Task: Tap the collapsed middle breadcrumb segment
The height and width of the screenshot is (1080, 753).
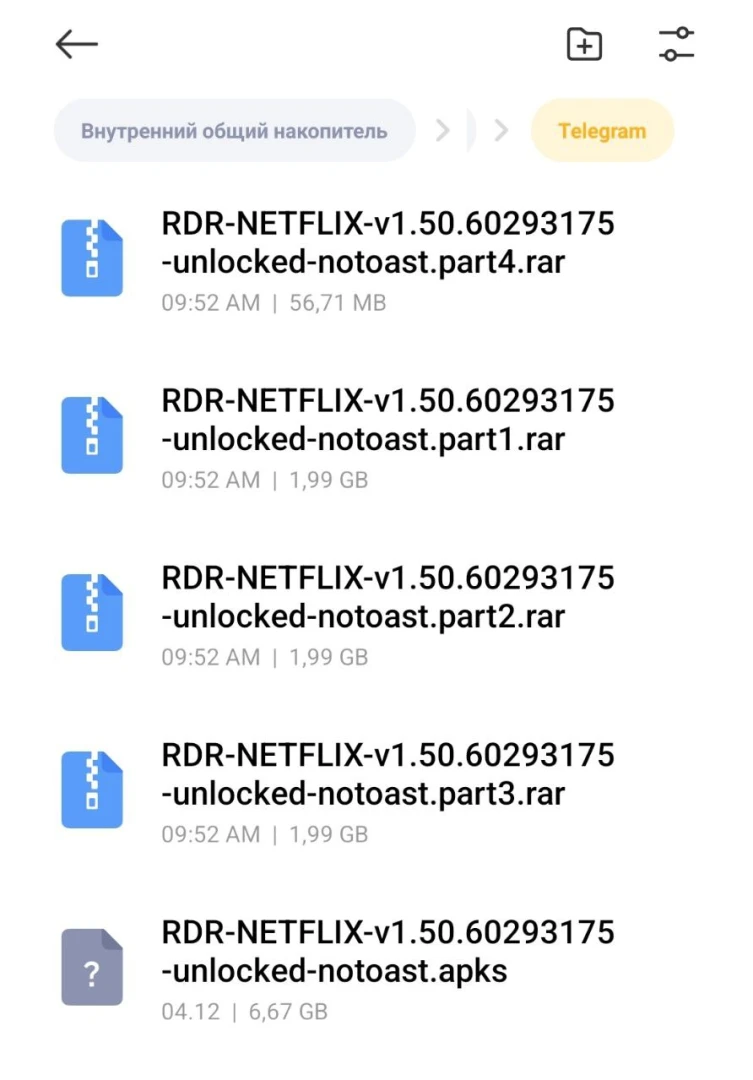Action: click(472, 131)
